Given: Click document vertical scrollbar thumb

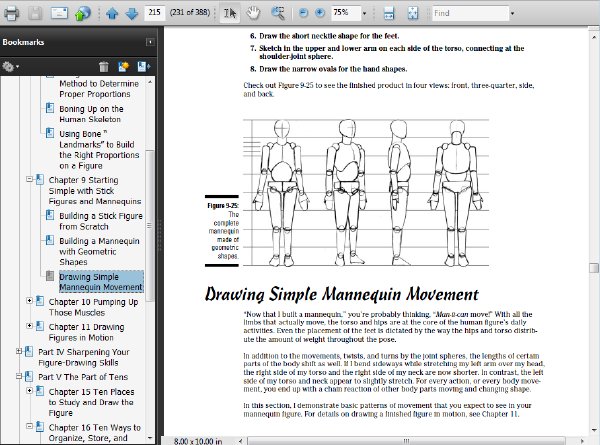Looking at the screenshot, I should tap(594, 268).
